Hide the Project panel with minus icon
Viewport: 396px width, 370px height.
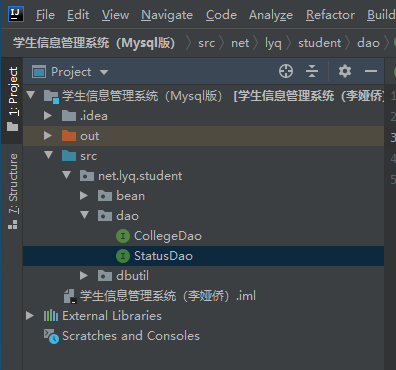point(371,71)
